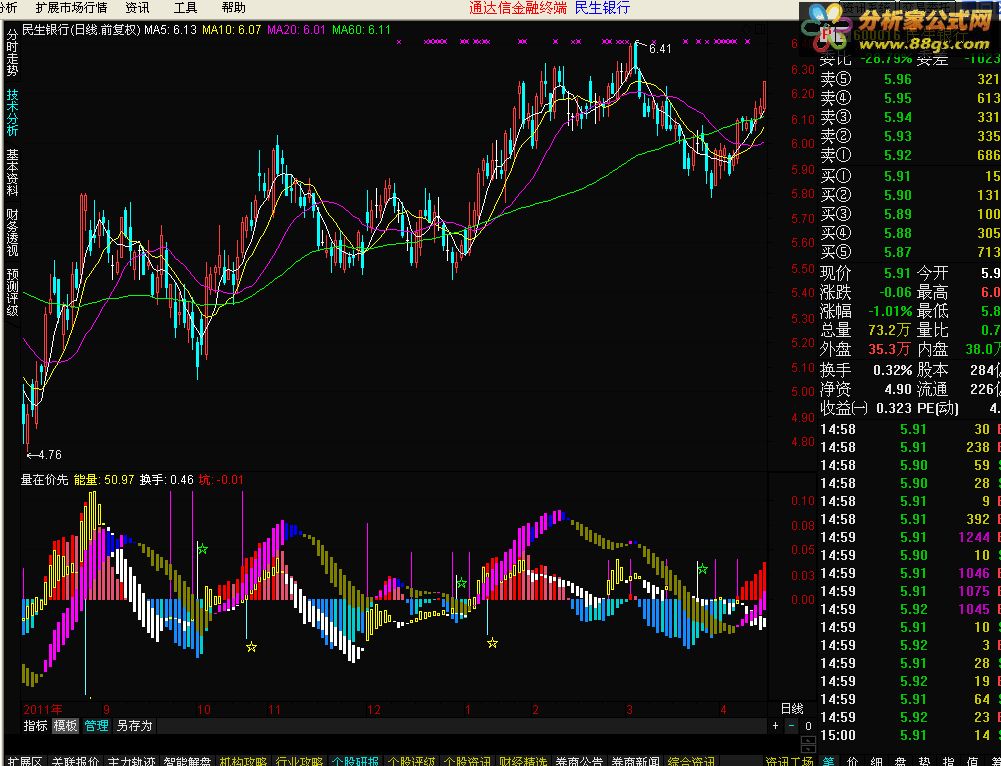Viewport: 1001px width, 766px height.
Task: Zoom out chart with the minus button
Action: tap(792, 726)
